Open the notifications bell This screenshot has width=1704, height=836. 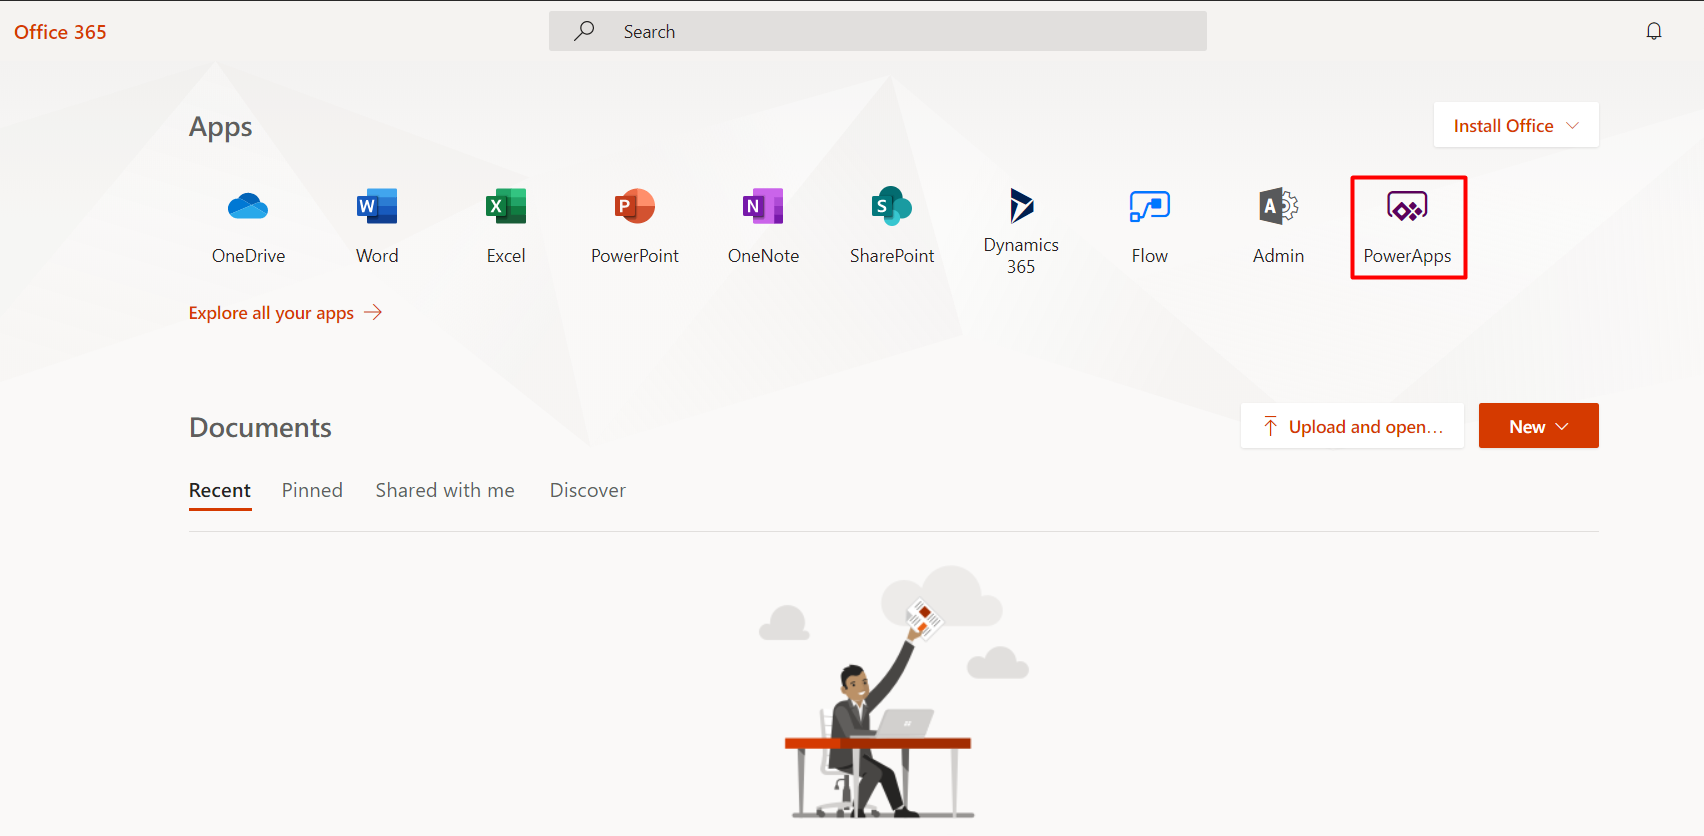click(x=1654, y=31)
